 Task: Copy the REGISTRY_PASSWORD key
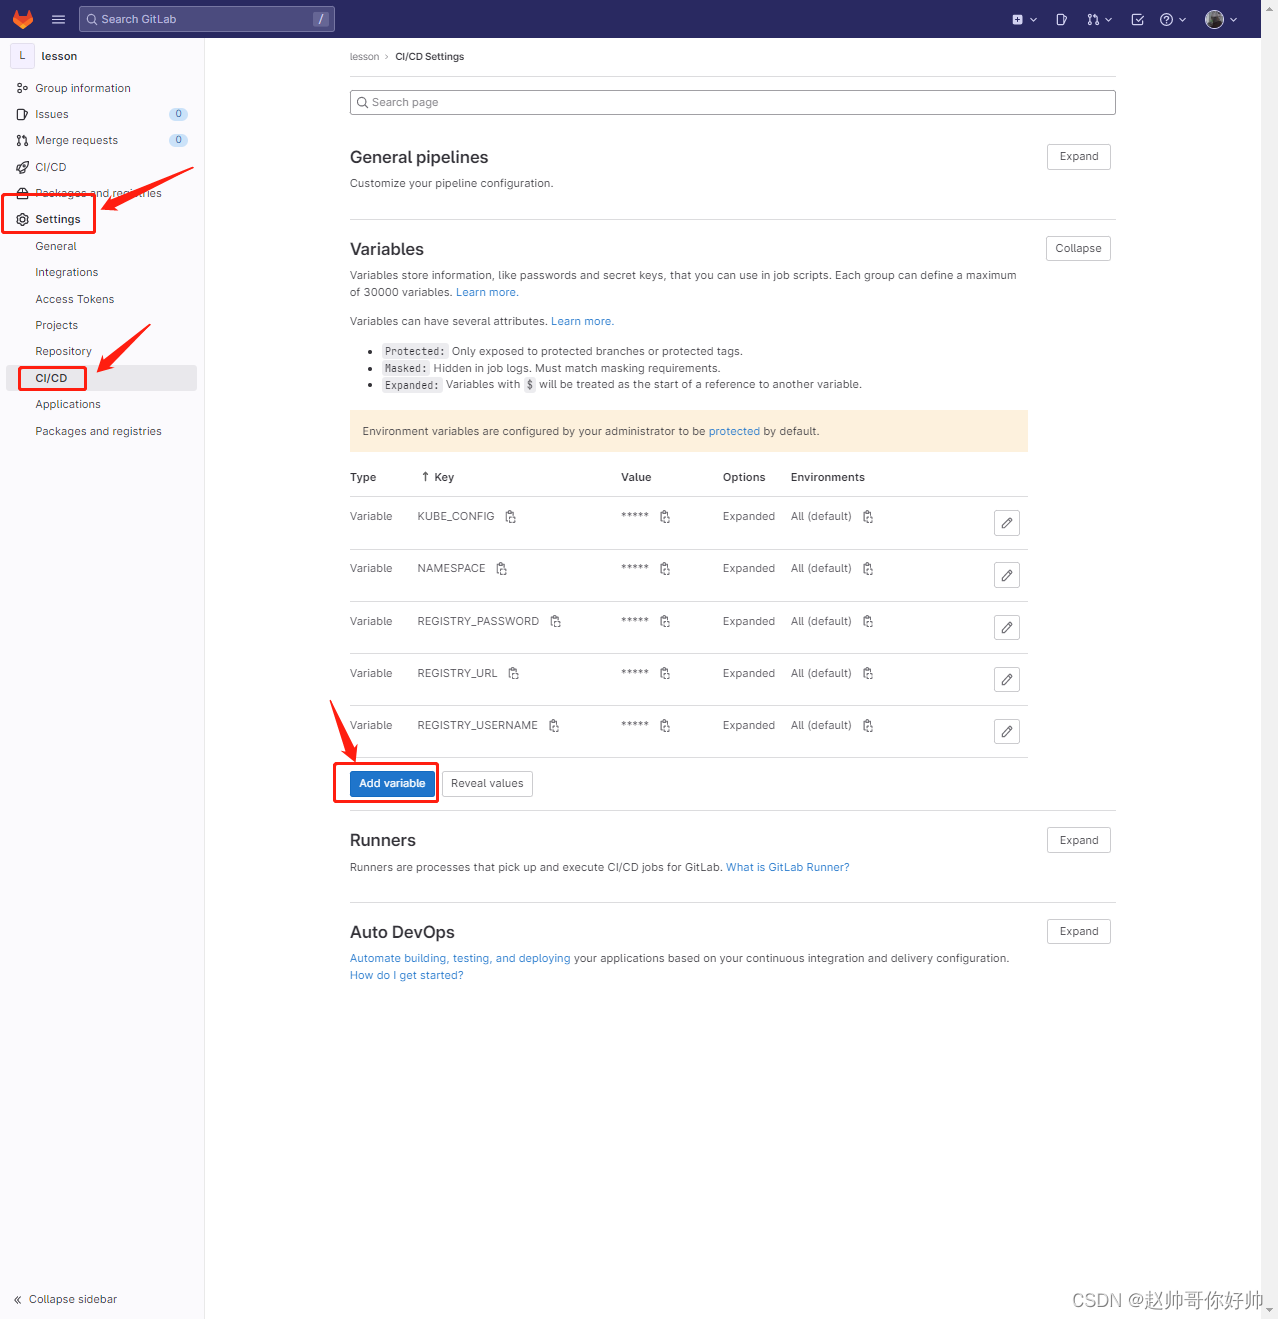[556, 622]
